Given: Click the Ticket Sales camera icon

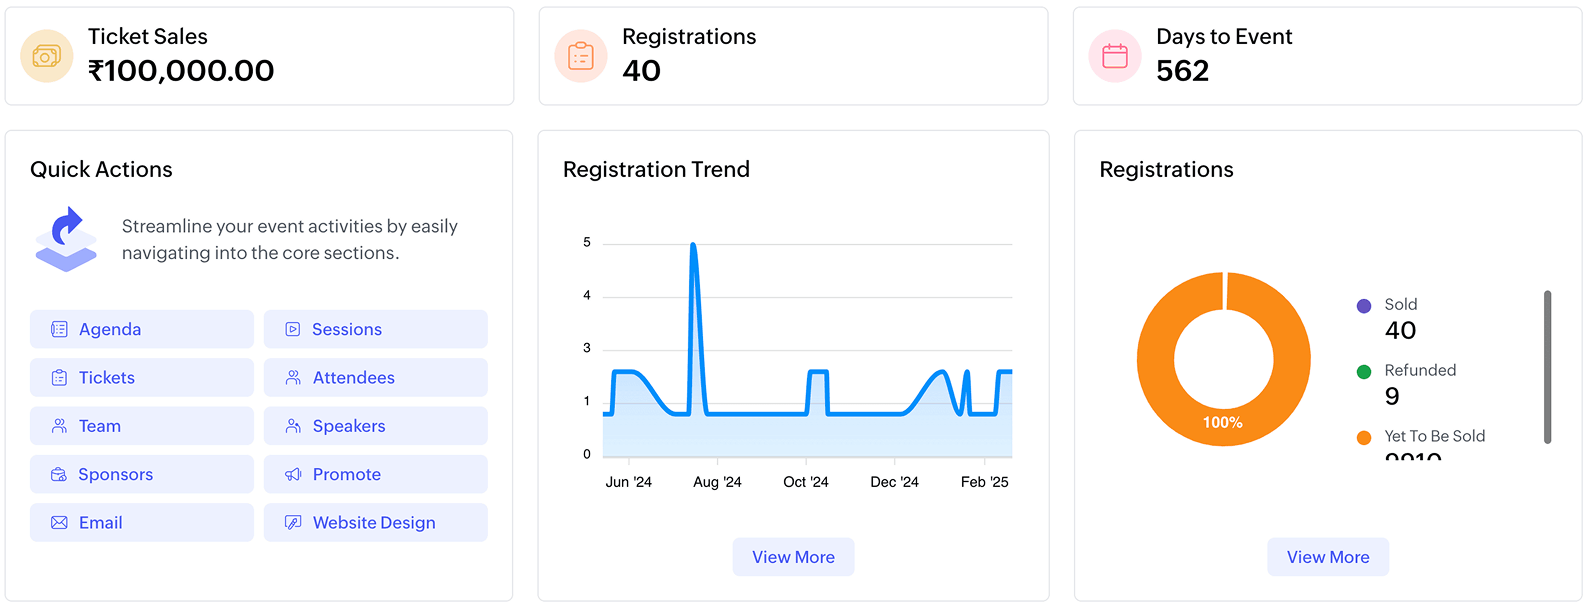Looking at the screenshot, I should click(46, 56).
